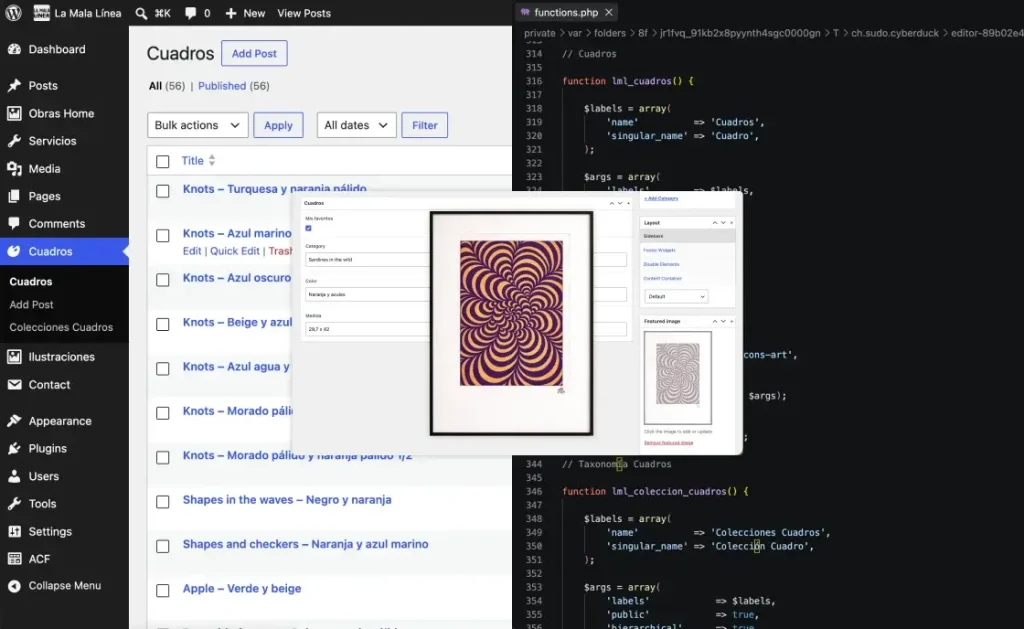Viewport: 1024px width, 629px height.
Task: Open Colecciones Cuadros in the sidebar submenu
Action: point(61,327)
